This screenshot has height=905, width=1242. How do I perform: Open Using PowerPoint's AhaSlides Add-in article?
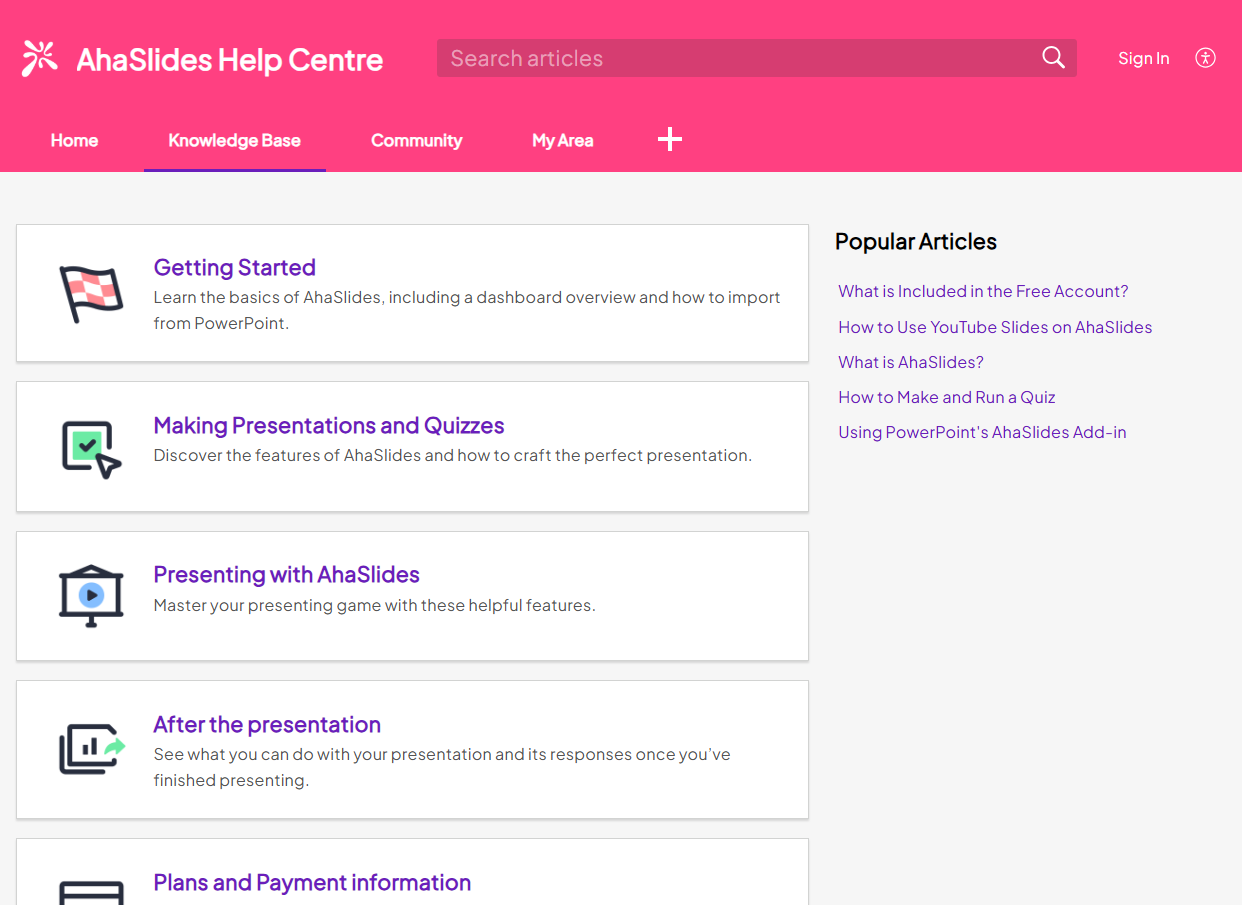tap(982, 432)
